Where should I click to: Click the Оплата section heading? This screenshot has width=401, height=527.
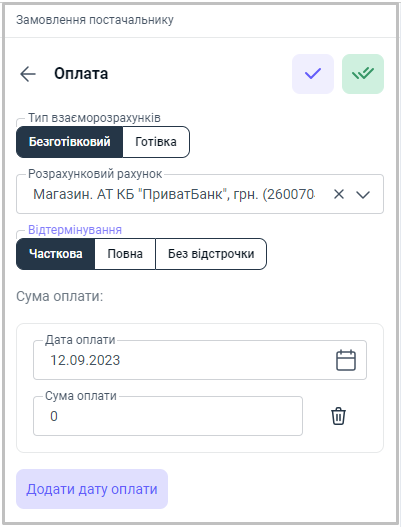[x=81, y=74]
